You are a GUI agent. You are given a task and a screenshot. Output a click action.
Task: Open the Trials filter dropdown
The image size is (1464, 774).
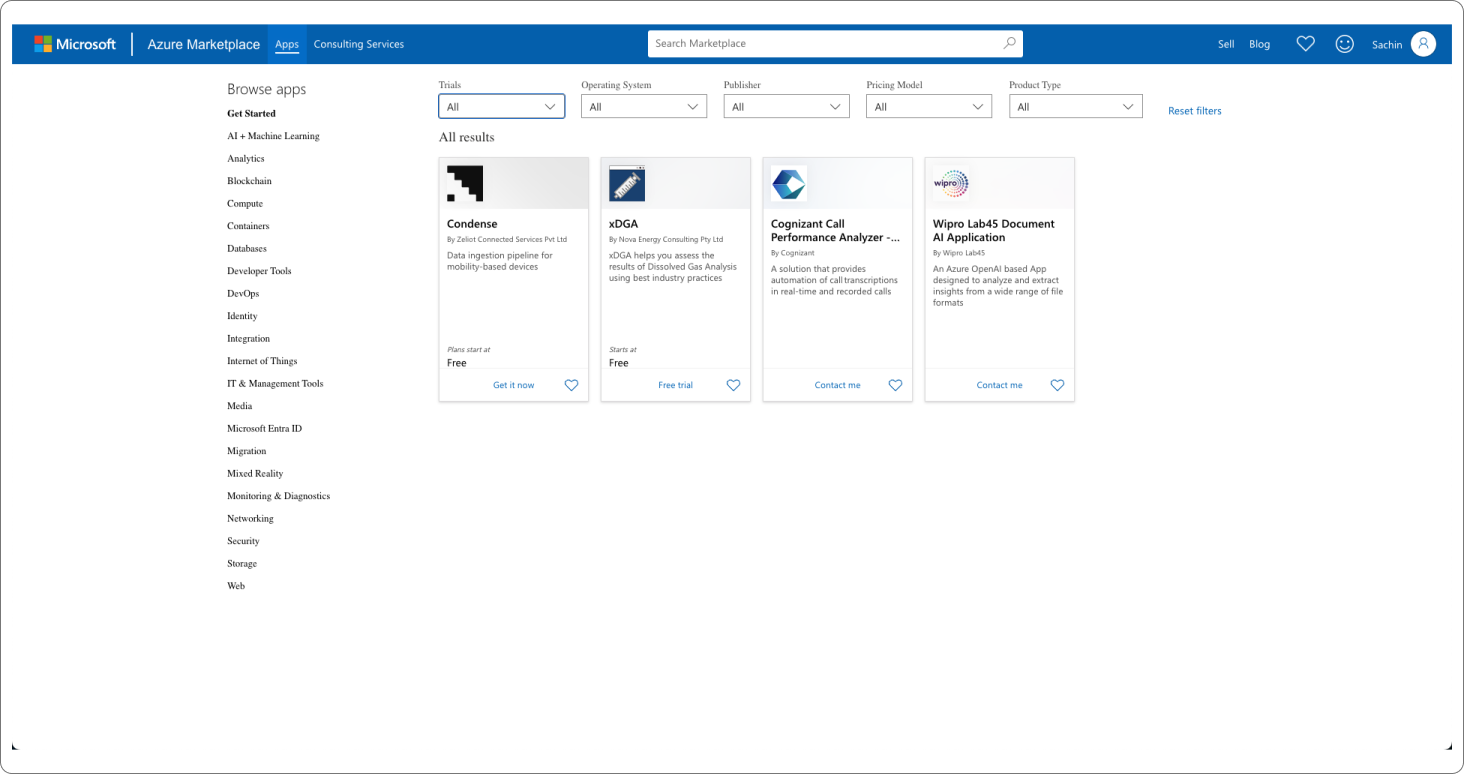point(502,106)
